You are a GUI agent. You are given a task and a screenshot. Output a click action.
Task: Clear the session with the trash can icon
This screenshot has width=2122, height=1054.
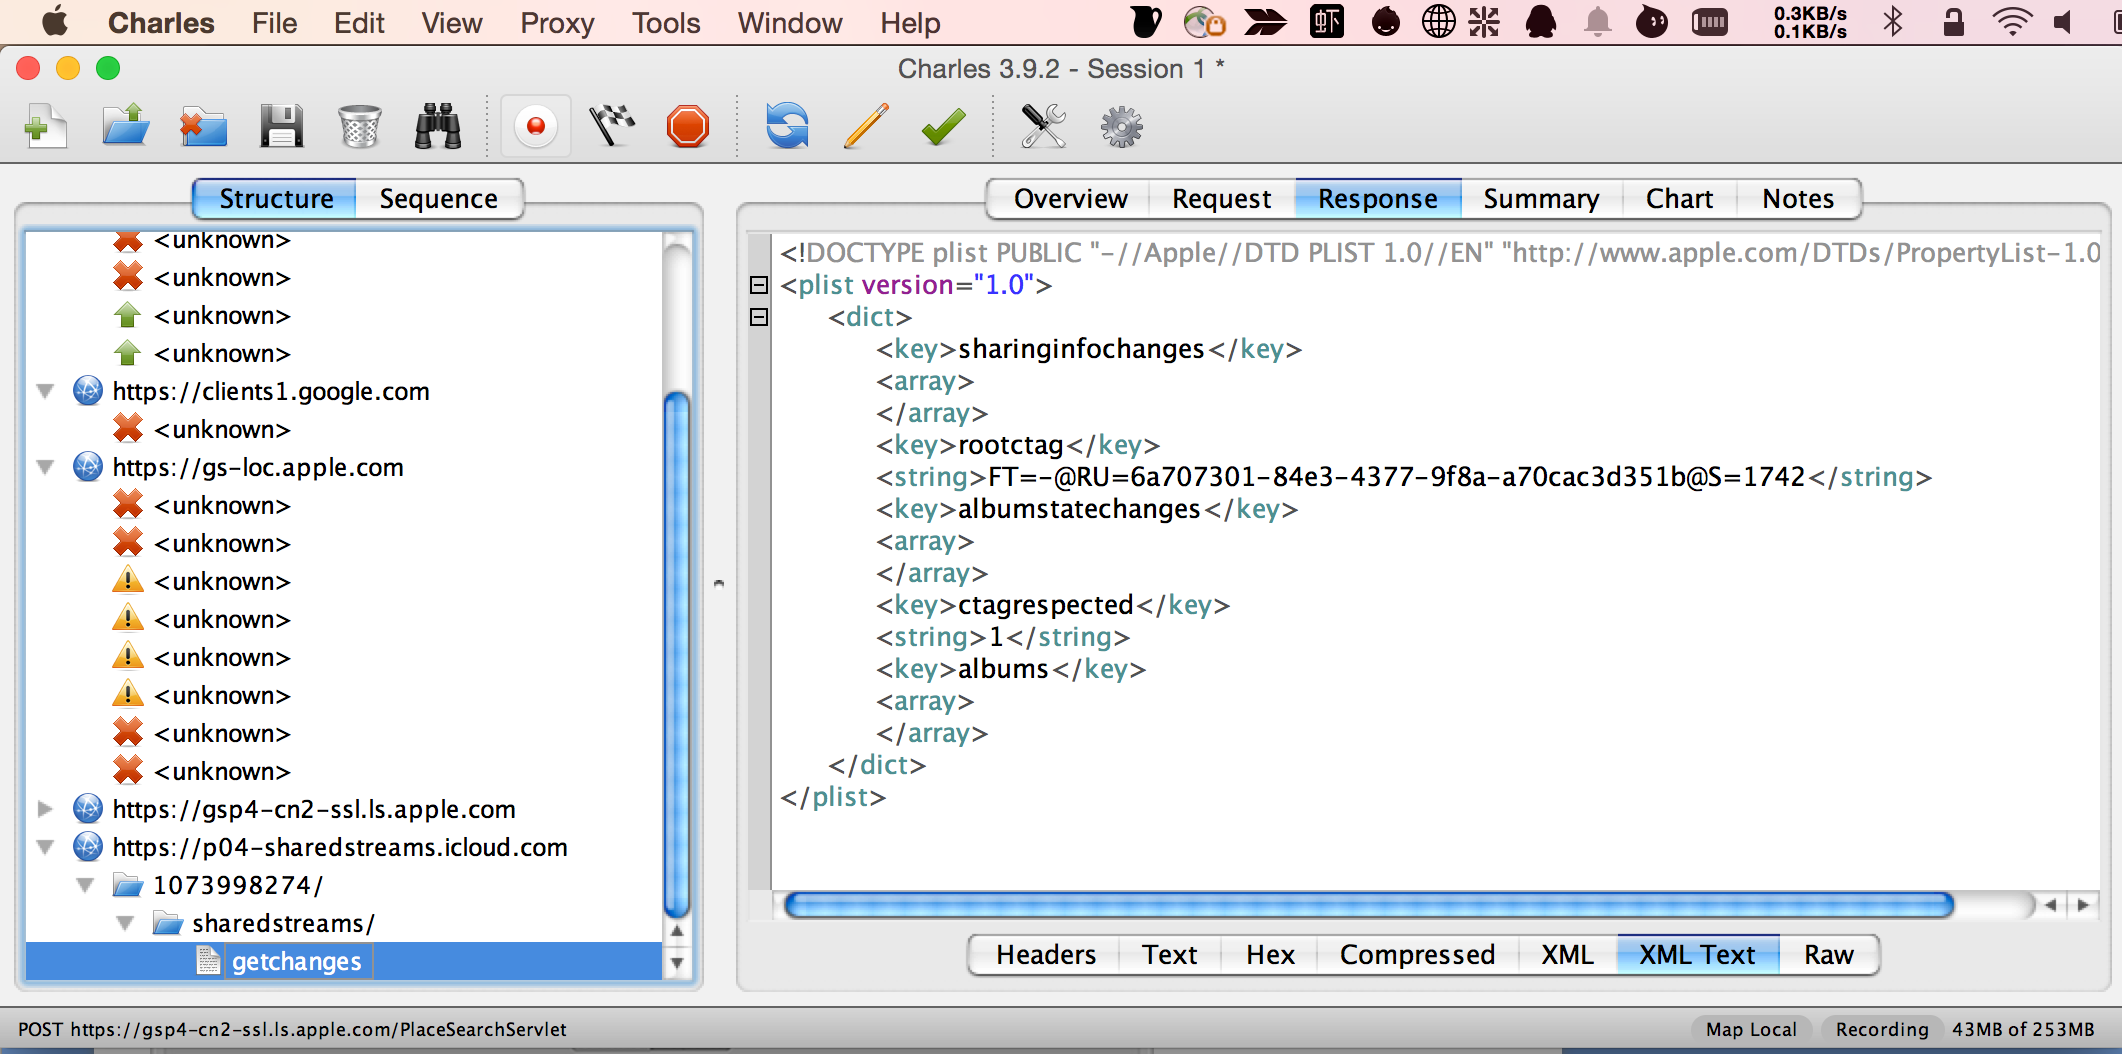(359, 127)
